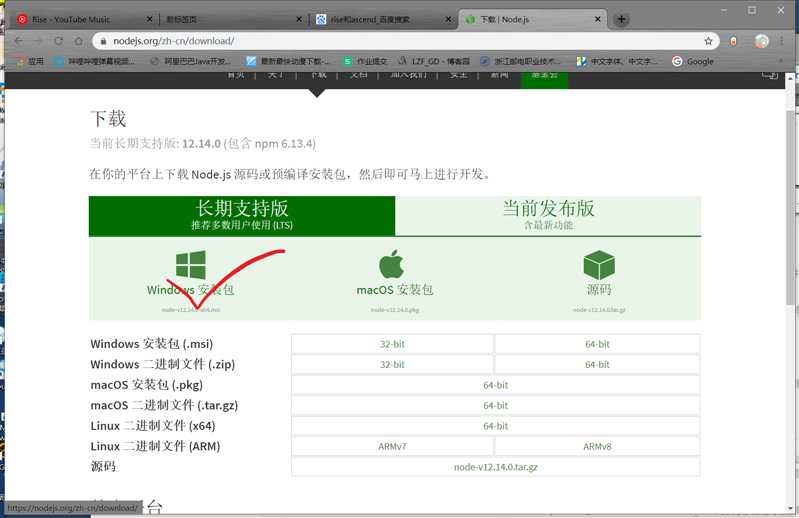
Task: Close the Baidu search tab
Action: pyautogui.click(x=448, y=19)
